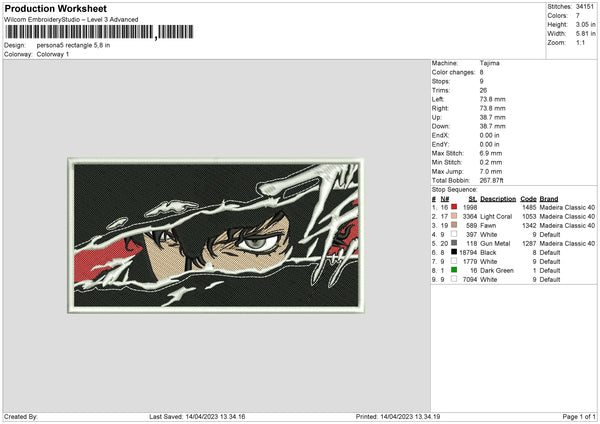This screenshot has width=600, height=424.
Task: Click the EndY label
Action: 440,144
